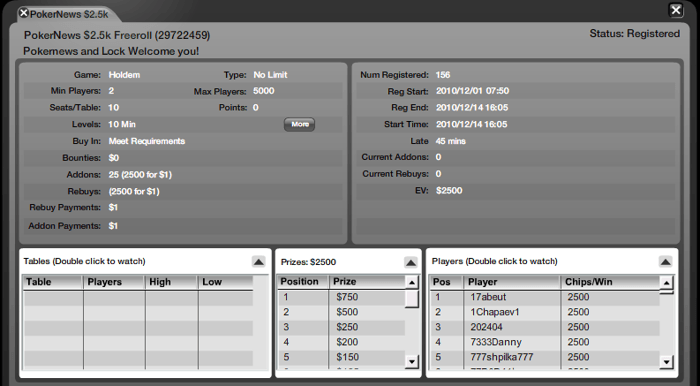700x386 pixels.
Task: Select player 777shpilka777
Action: click(545, 357)
